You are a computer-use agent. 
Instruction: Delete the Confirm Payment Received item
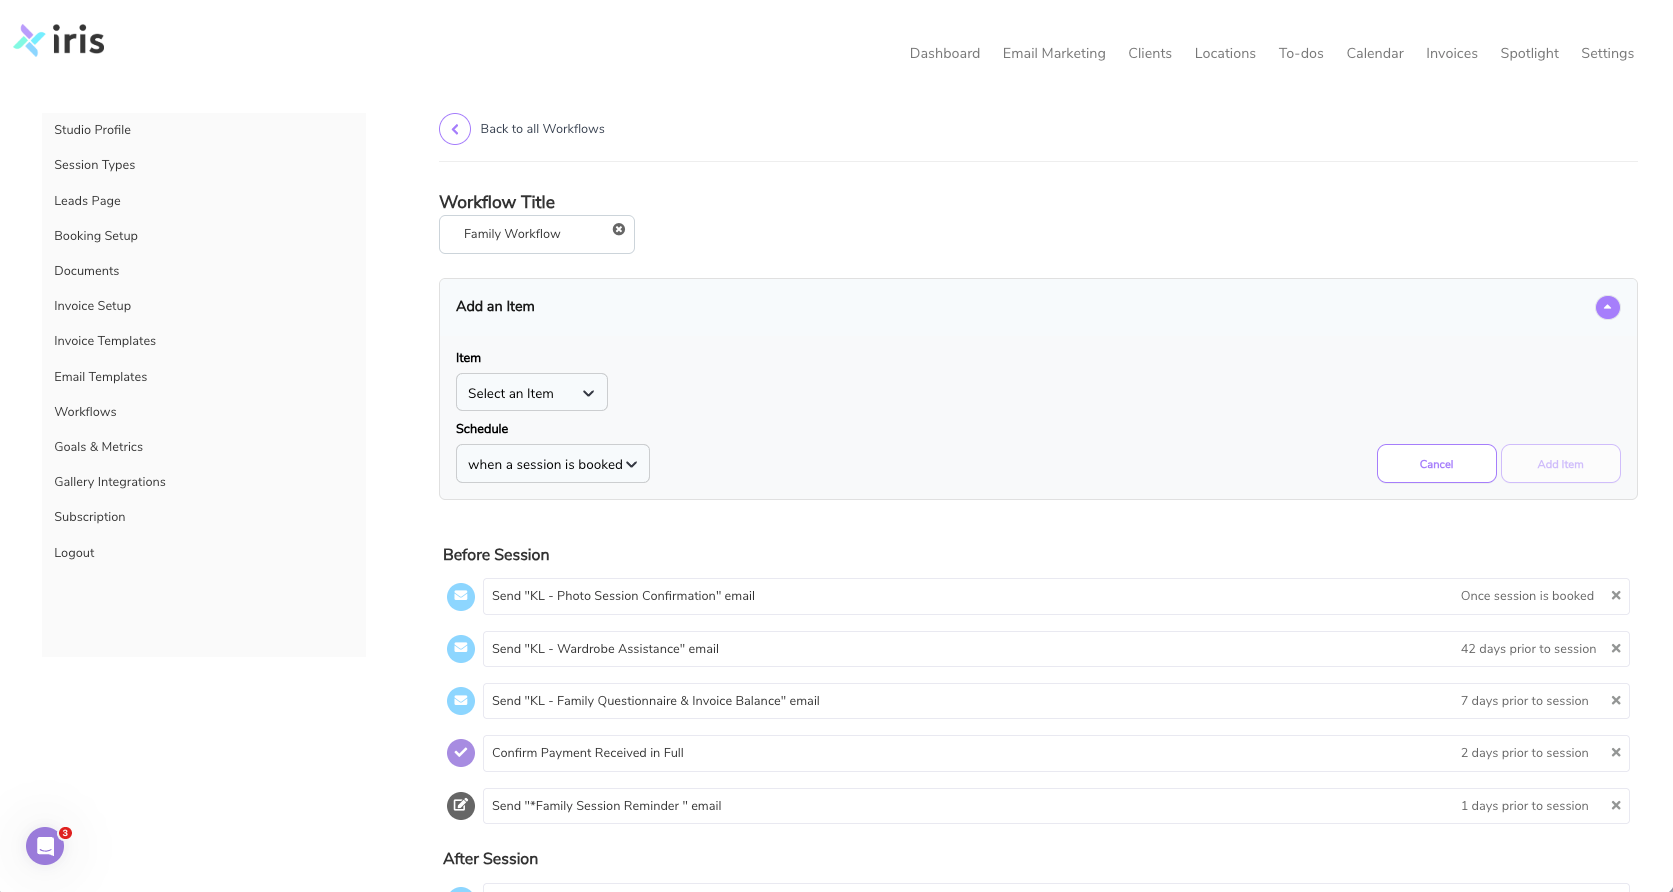pos(1616,753)
